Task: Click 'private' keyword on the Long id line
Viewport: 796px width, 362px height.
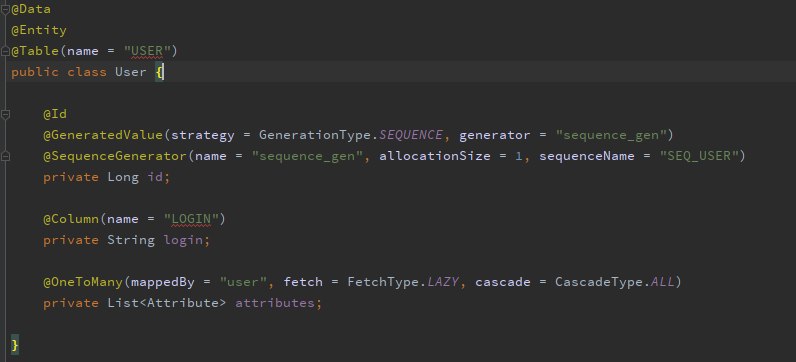Action: pyautogui.click(x=71, y=177)
